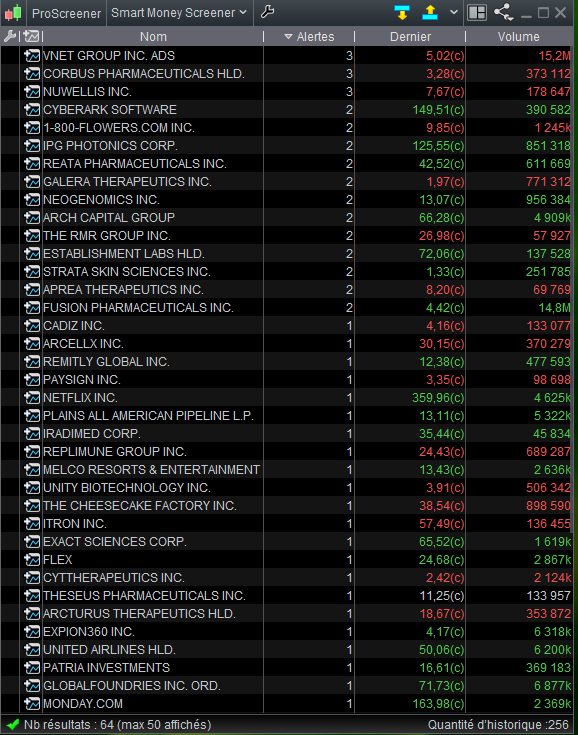Open chart icon for IPG PHOTONICS CORP.
Image resolution: width=578 pixels, height=735 pixels.
click(x=32, y=146)
